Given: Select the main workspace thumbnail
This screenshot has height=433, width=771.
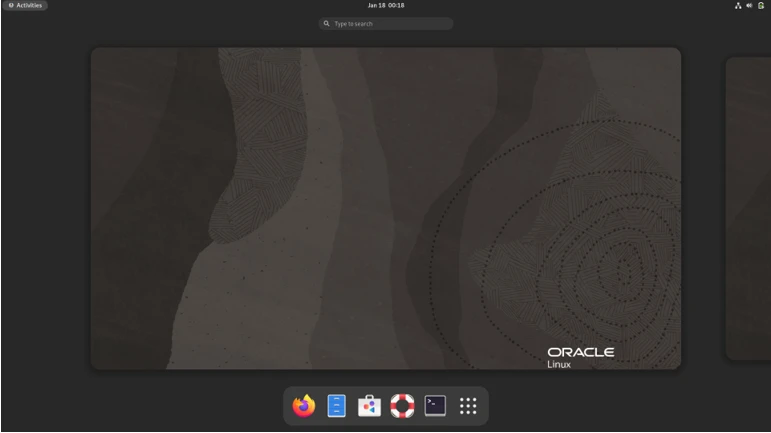Looking at the screenshot, I should [386, 208].
